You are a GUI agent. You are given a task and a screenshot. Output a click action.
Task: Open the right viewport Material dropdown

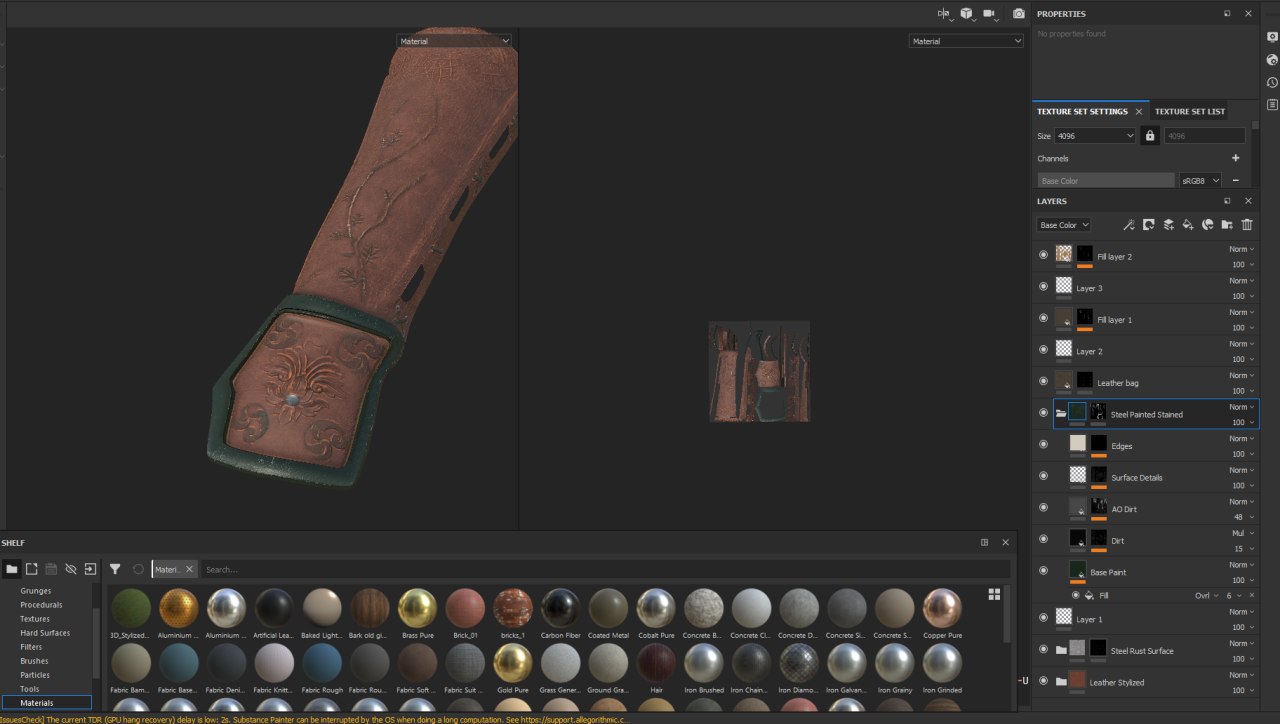coord(966,41)
